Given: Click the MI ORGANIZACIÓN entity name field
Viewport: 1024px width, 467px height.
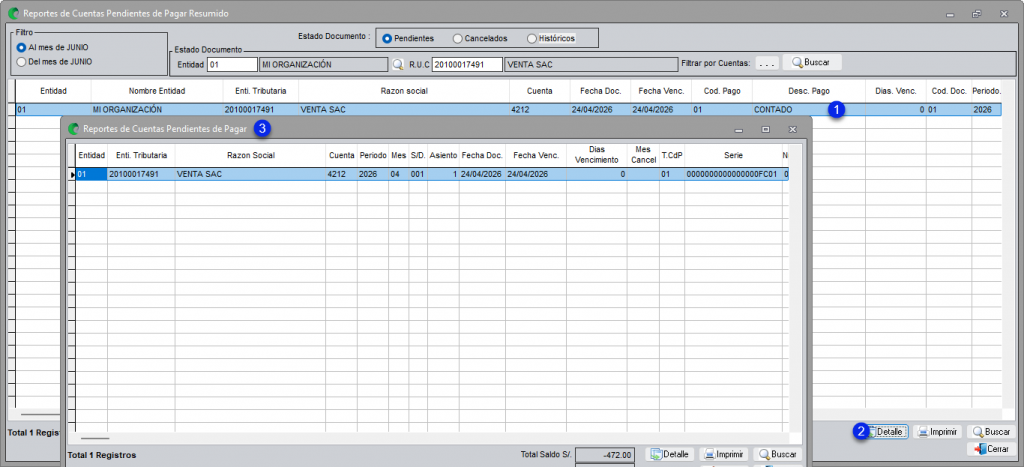Looking at the screenshot, I should click(323, 65).
